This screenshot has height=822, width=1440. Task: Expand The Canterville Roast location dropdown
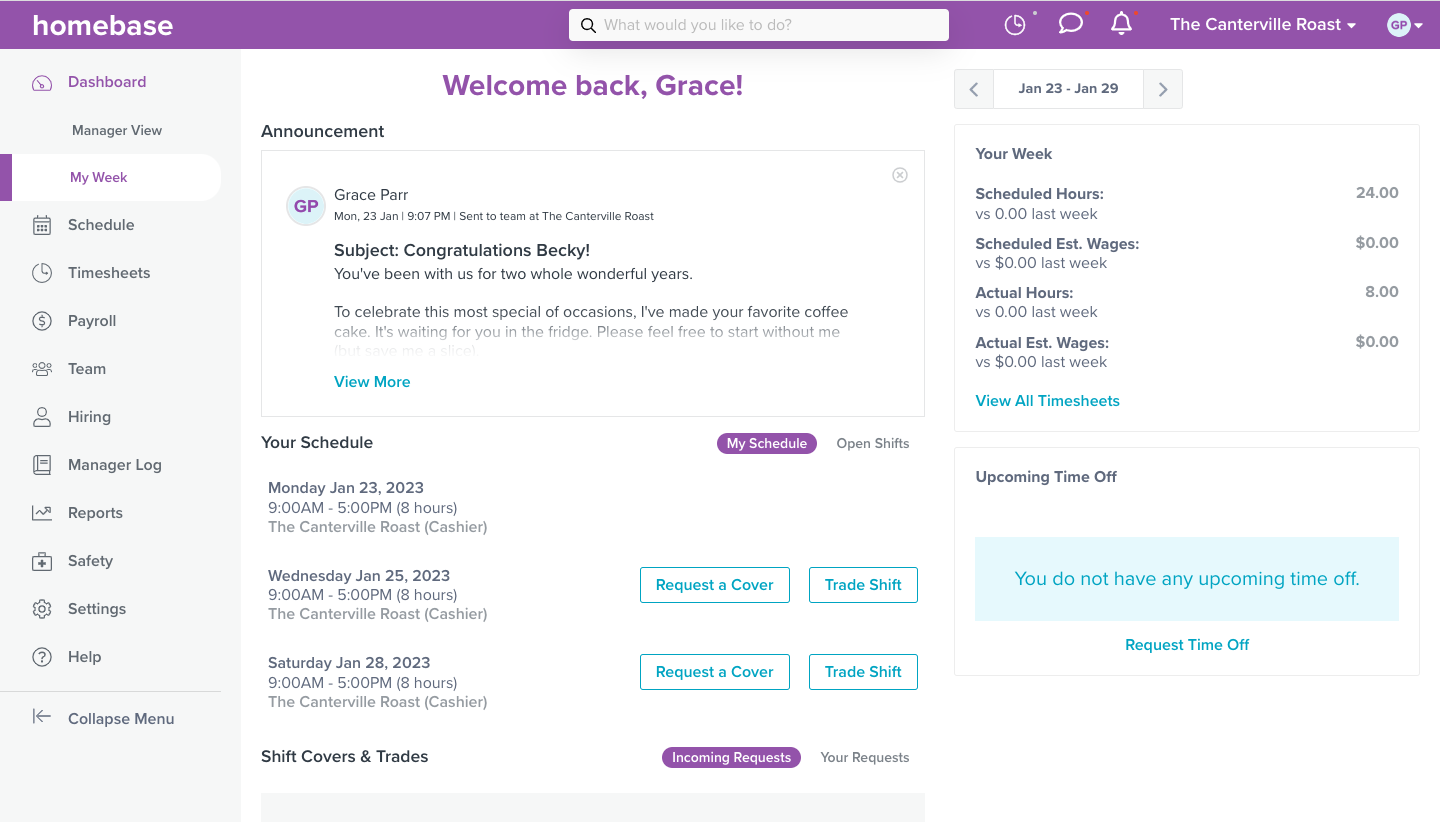tap(1263, 25)
